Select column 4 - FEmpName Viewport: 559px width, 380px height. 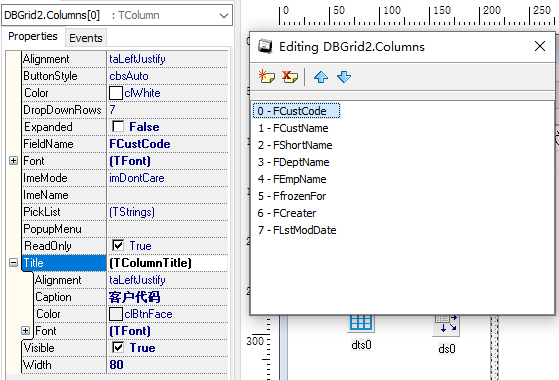(292, 179)
